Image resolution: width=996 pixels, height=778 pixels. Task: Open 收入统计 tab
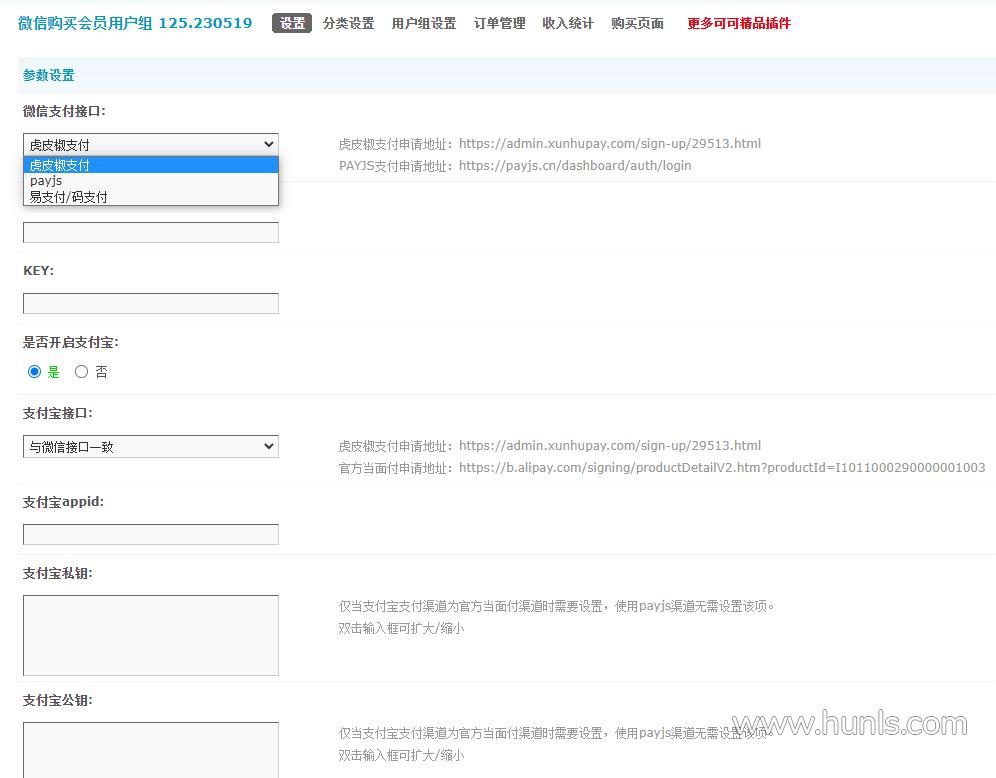(568, 23)
